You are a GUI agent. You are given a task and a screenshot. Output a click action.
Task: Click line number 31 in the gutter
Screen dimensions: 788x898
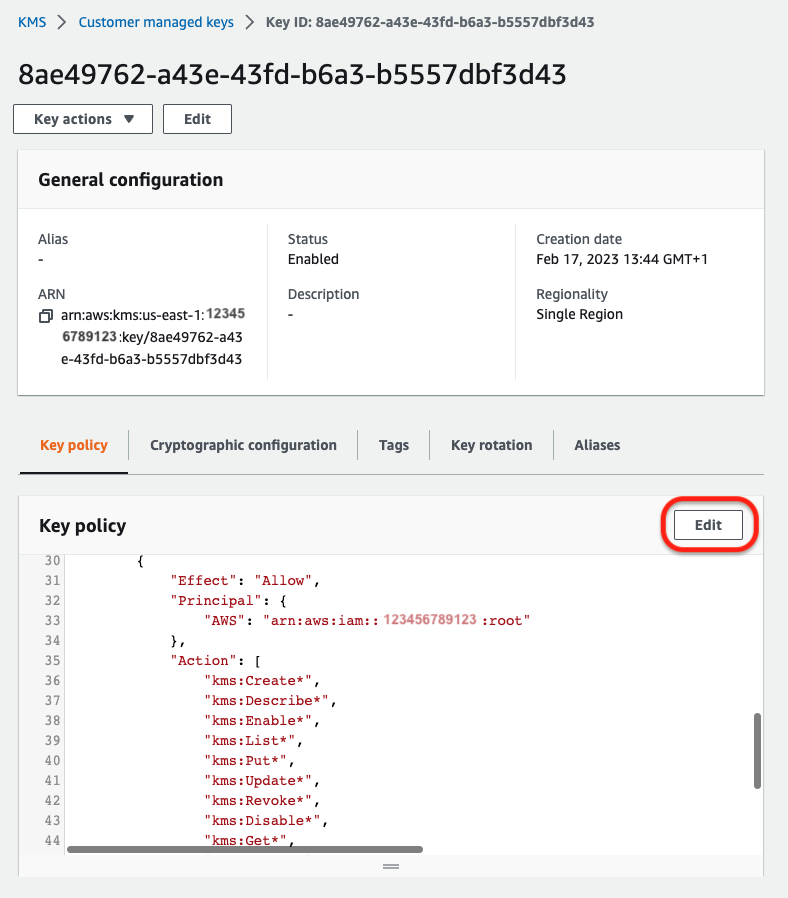tap(52, 581)
